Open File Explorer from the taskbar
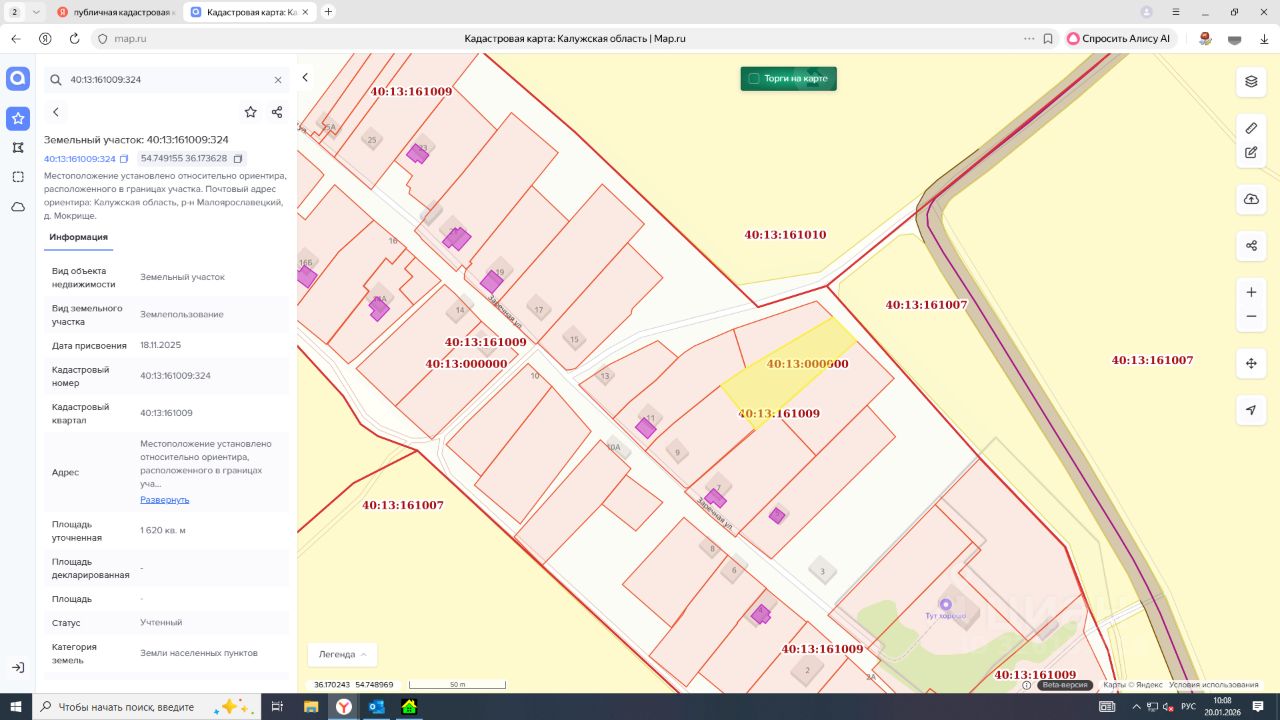Image resolution: width=1280 pixels, height=720 pixels. coord(311,706)
